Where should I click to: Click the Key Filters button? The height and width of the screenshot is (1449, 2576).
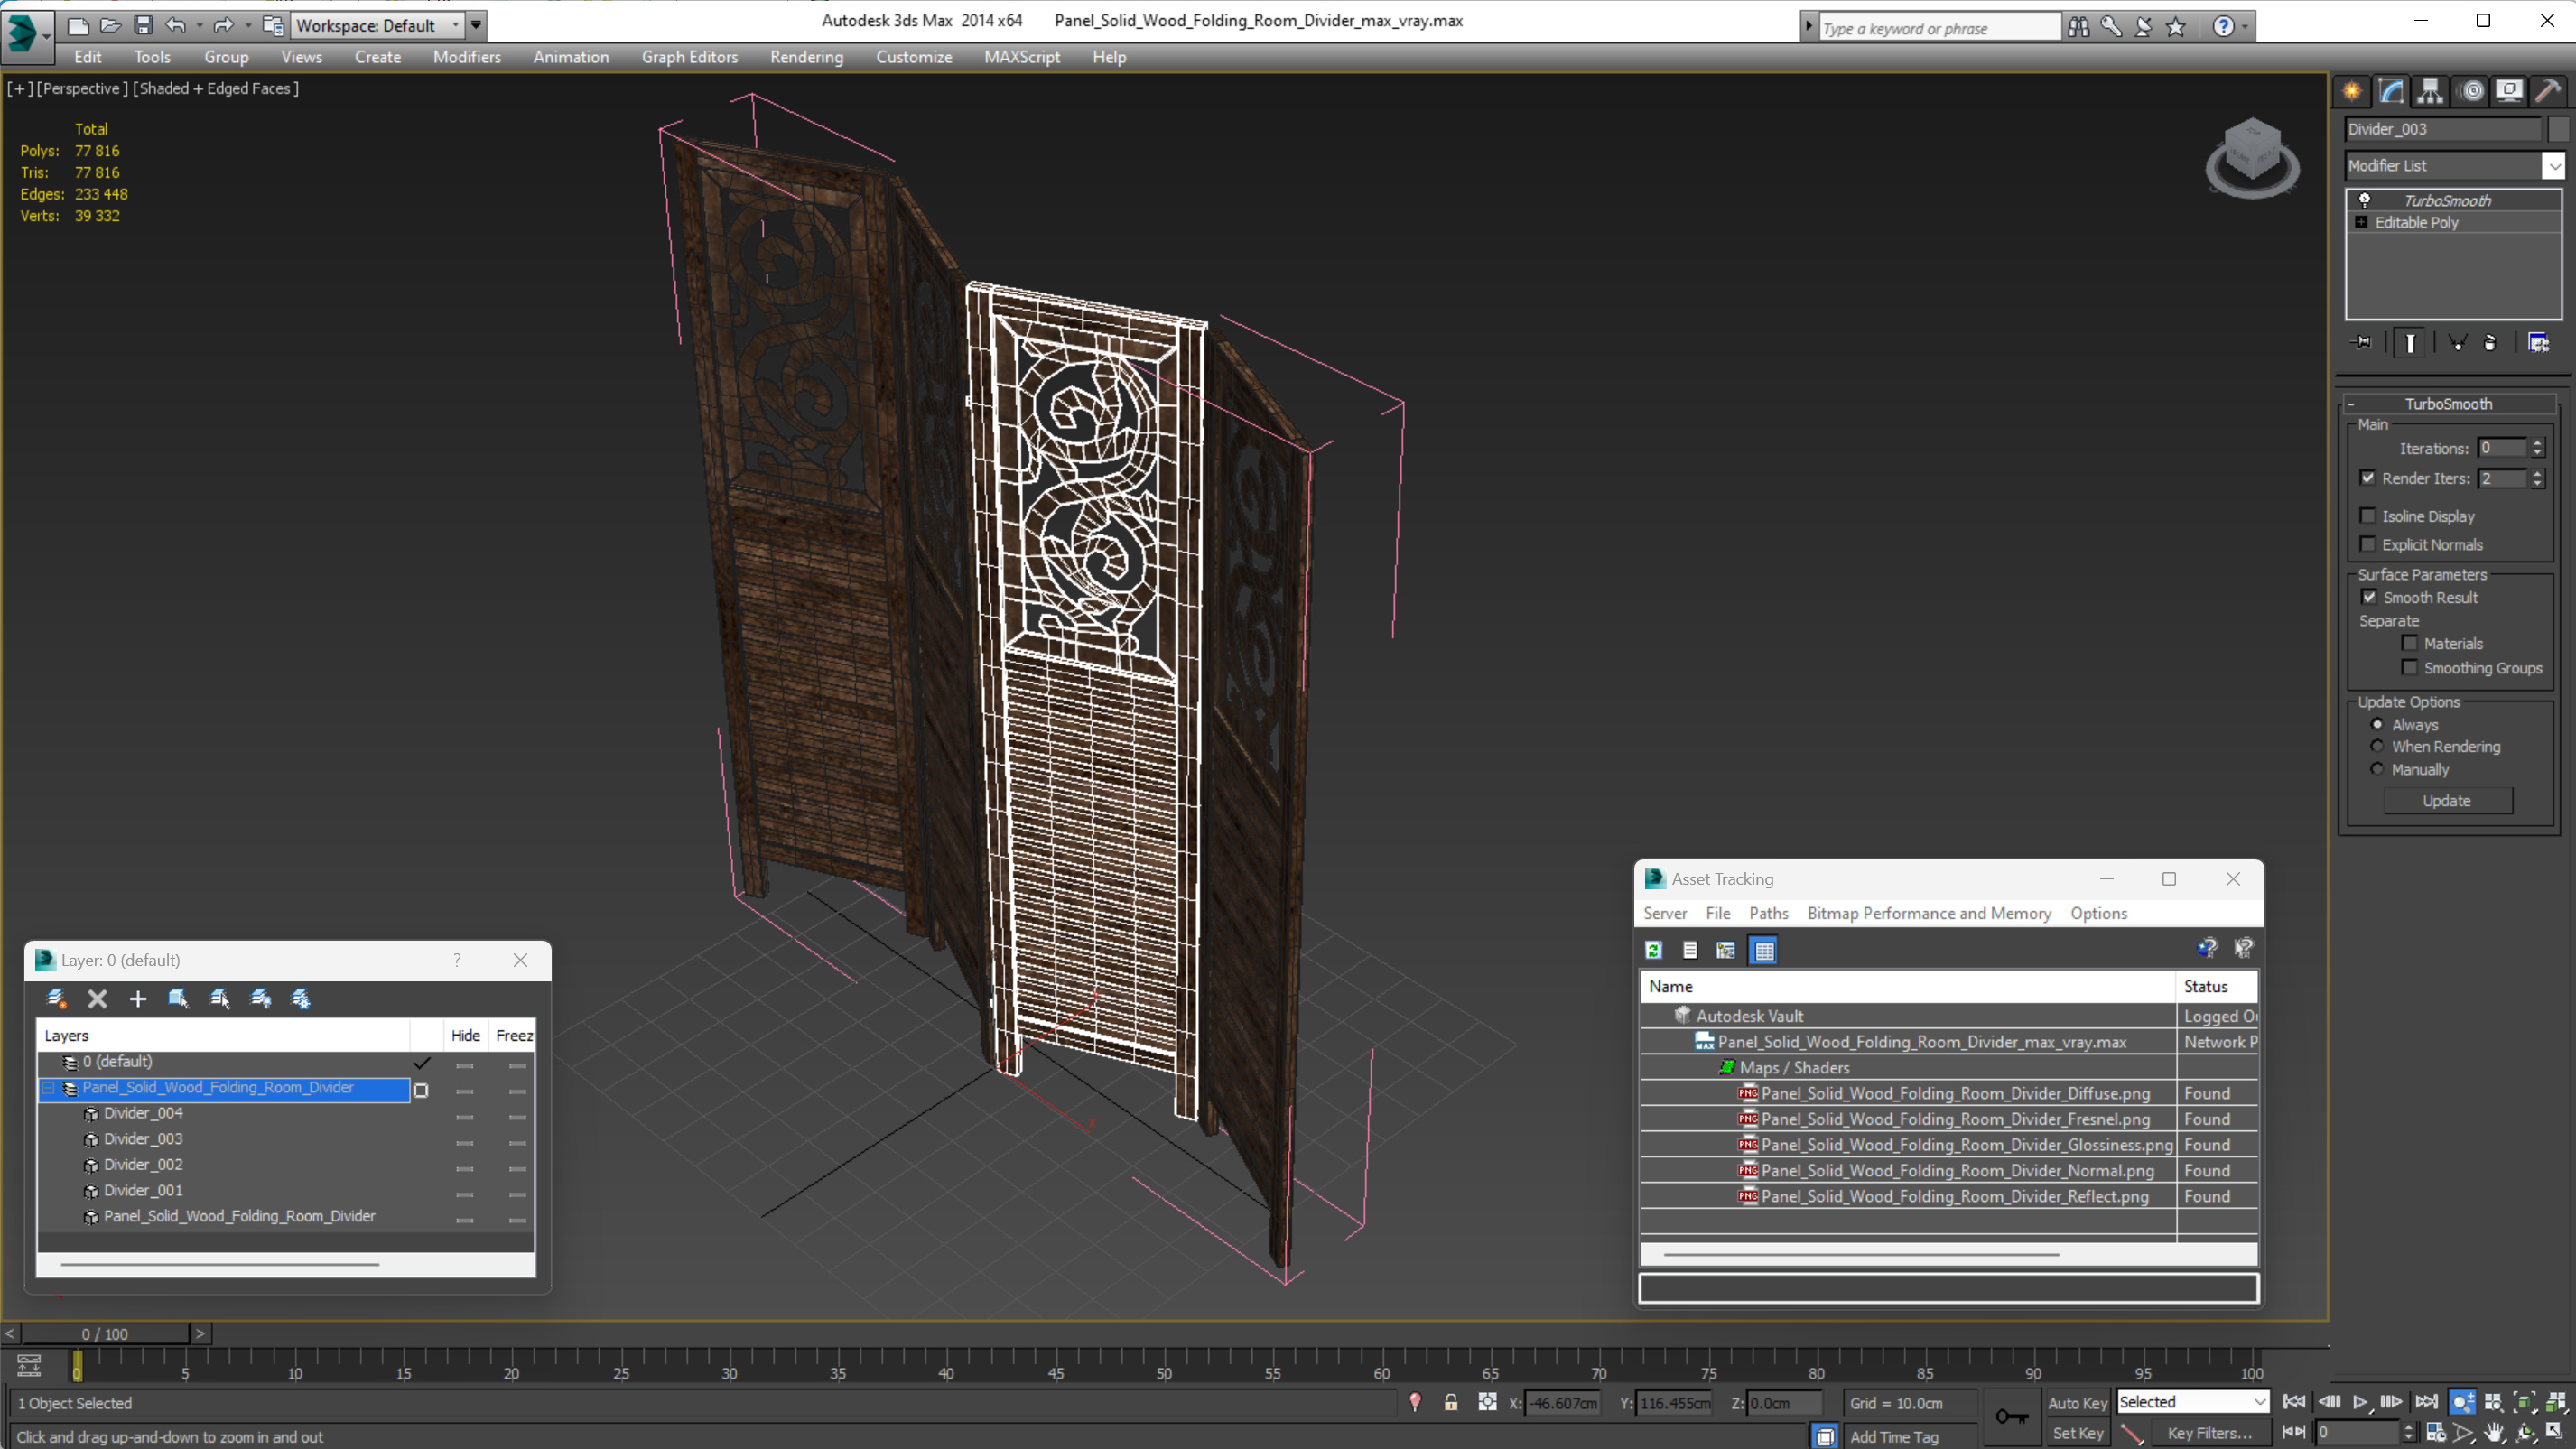[2210, 1433]
